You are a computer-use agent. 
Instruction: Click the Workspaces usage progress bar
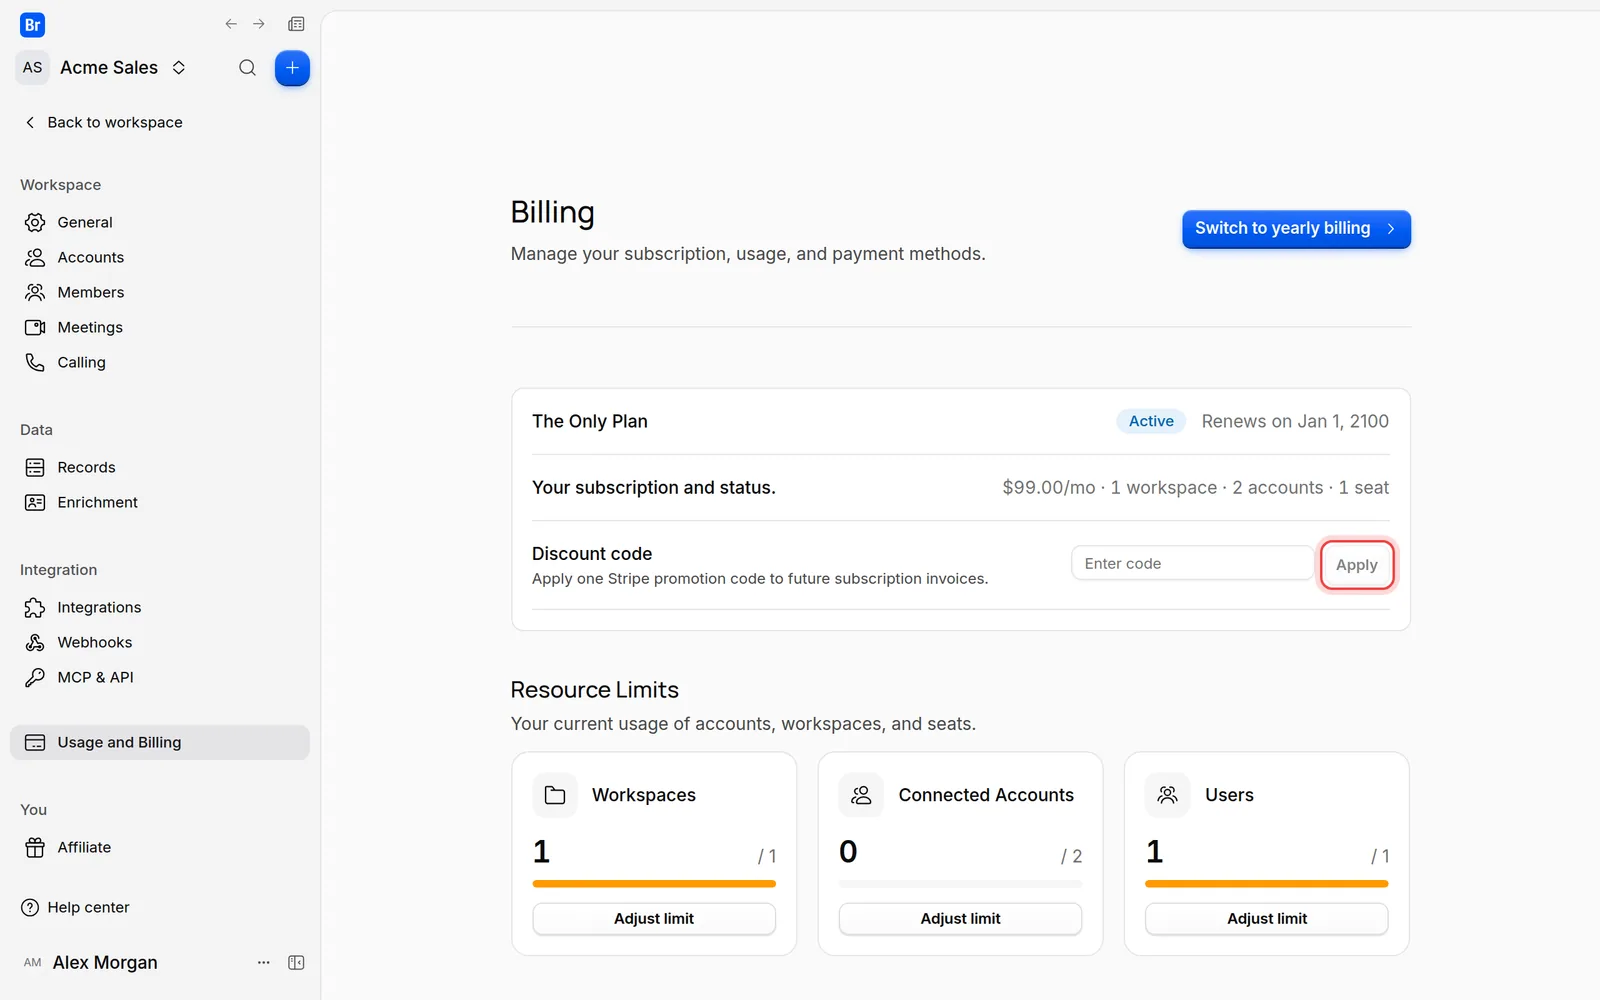coord(654,884)
